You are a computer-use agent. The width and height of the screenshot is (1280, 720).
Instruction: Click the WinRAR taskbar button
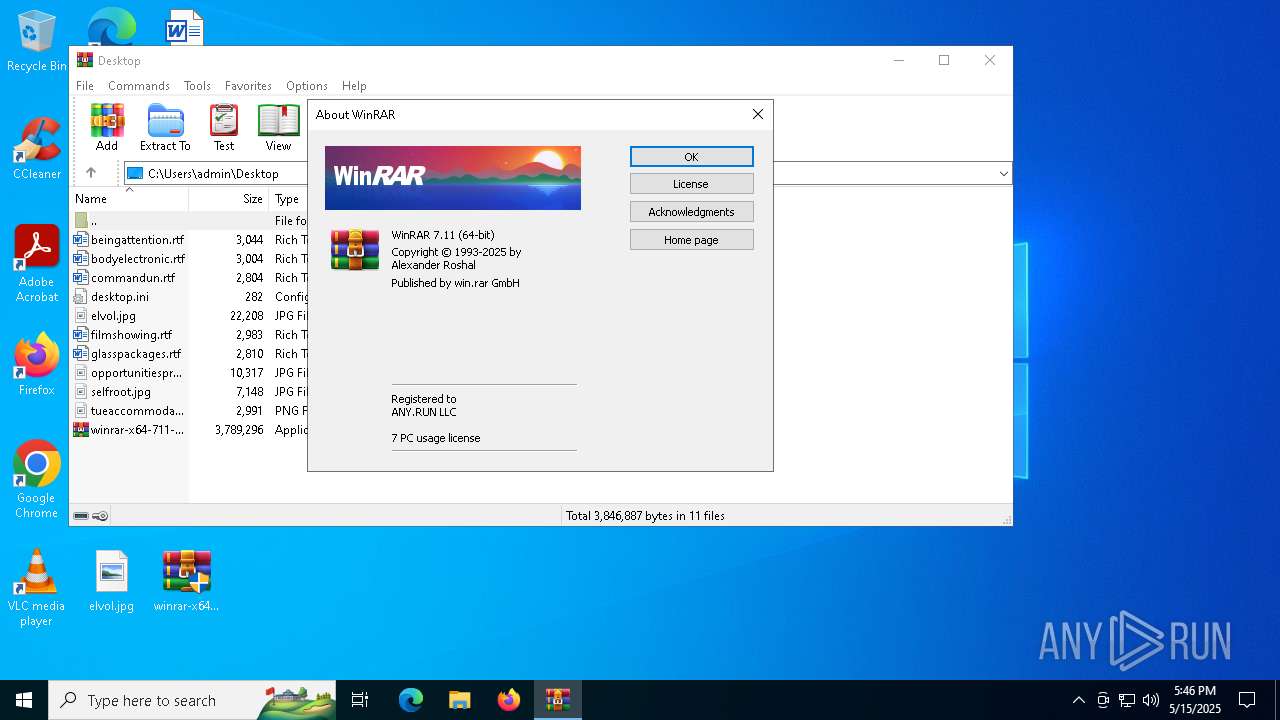(x=558, y=700)
